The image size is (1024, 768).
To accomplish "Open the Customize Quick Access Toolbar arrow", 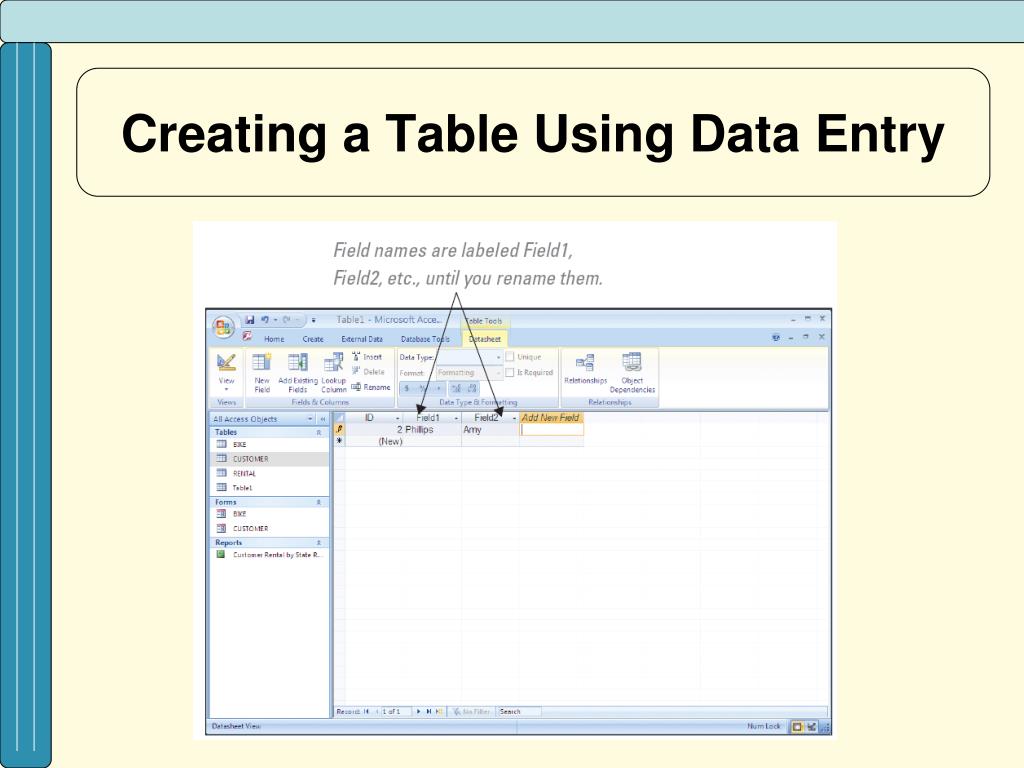I will (313, 321).
